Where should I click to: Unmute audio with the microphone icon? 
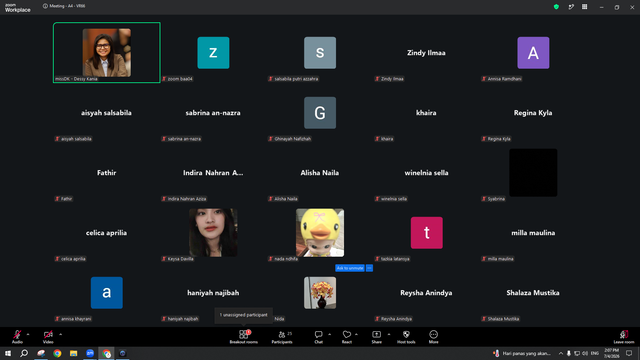[x=17, y=334]
